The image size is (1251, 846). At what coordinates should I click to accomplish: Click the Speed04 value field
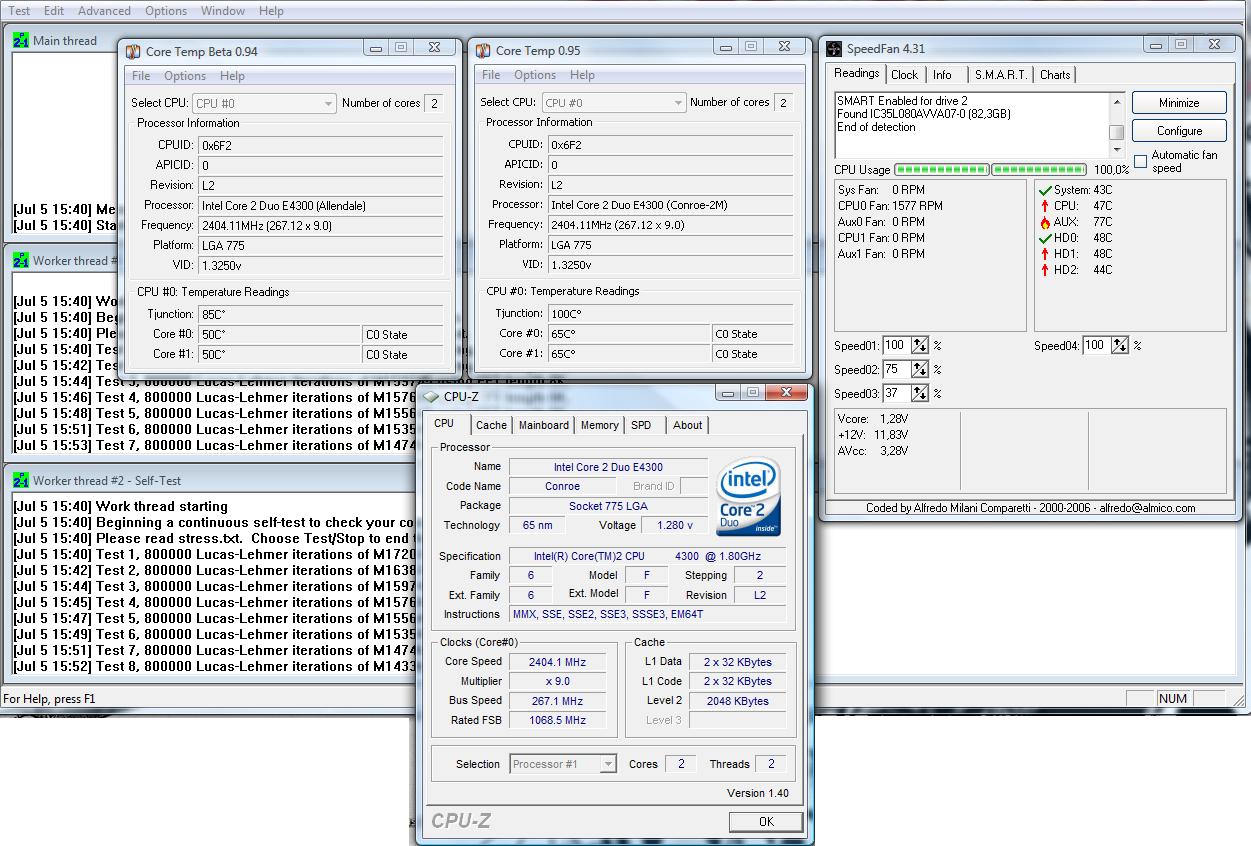coord(1096,345)
